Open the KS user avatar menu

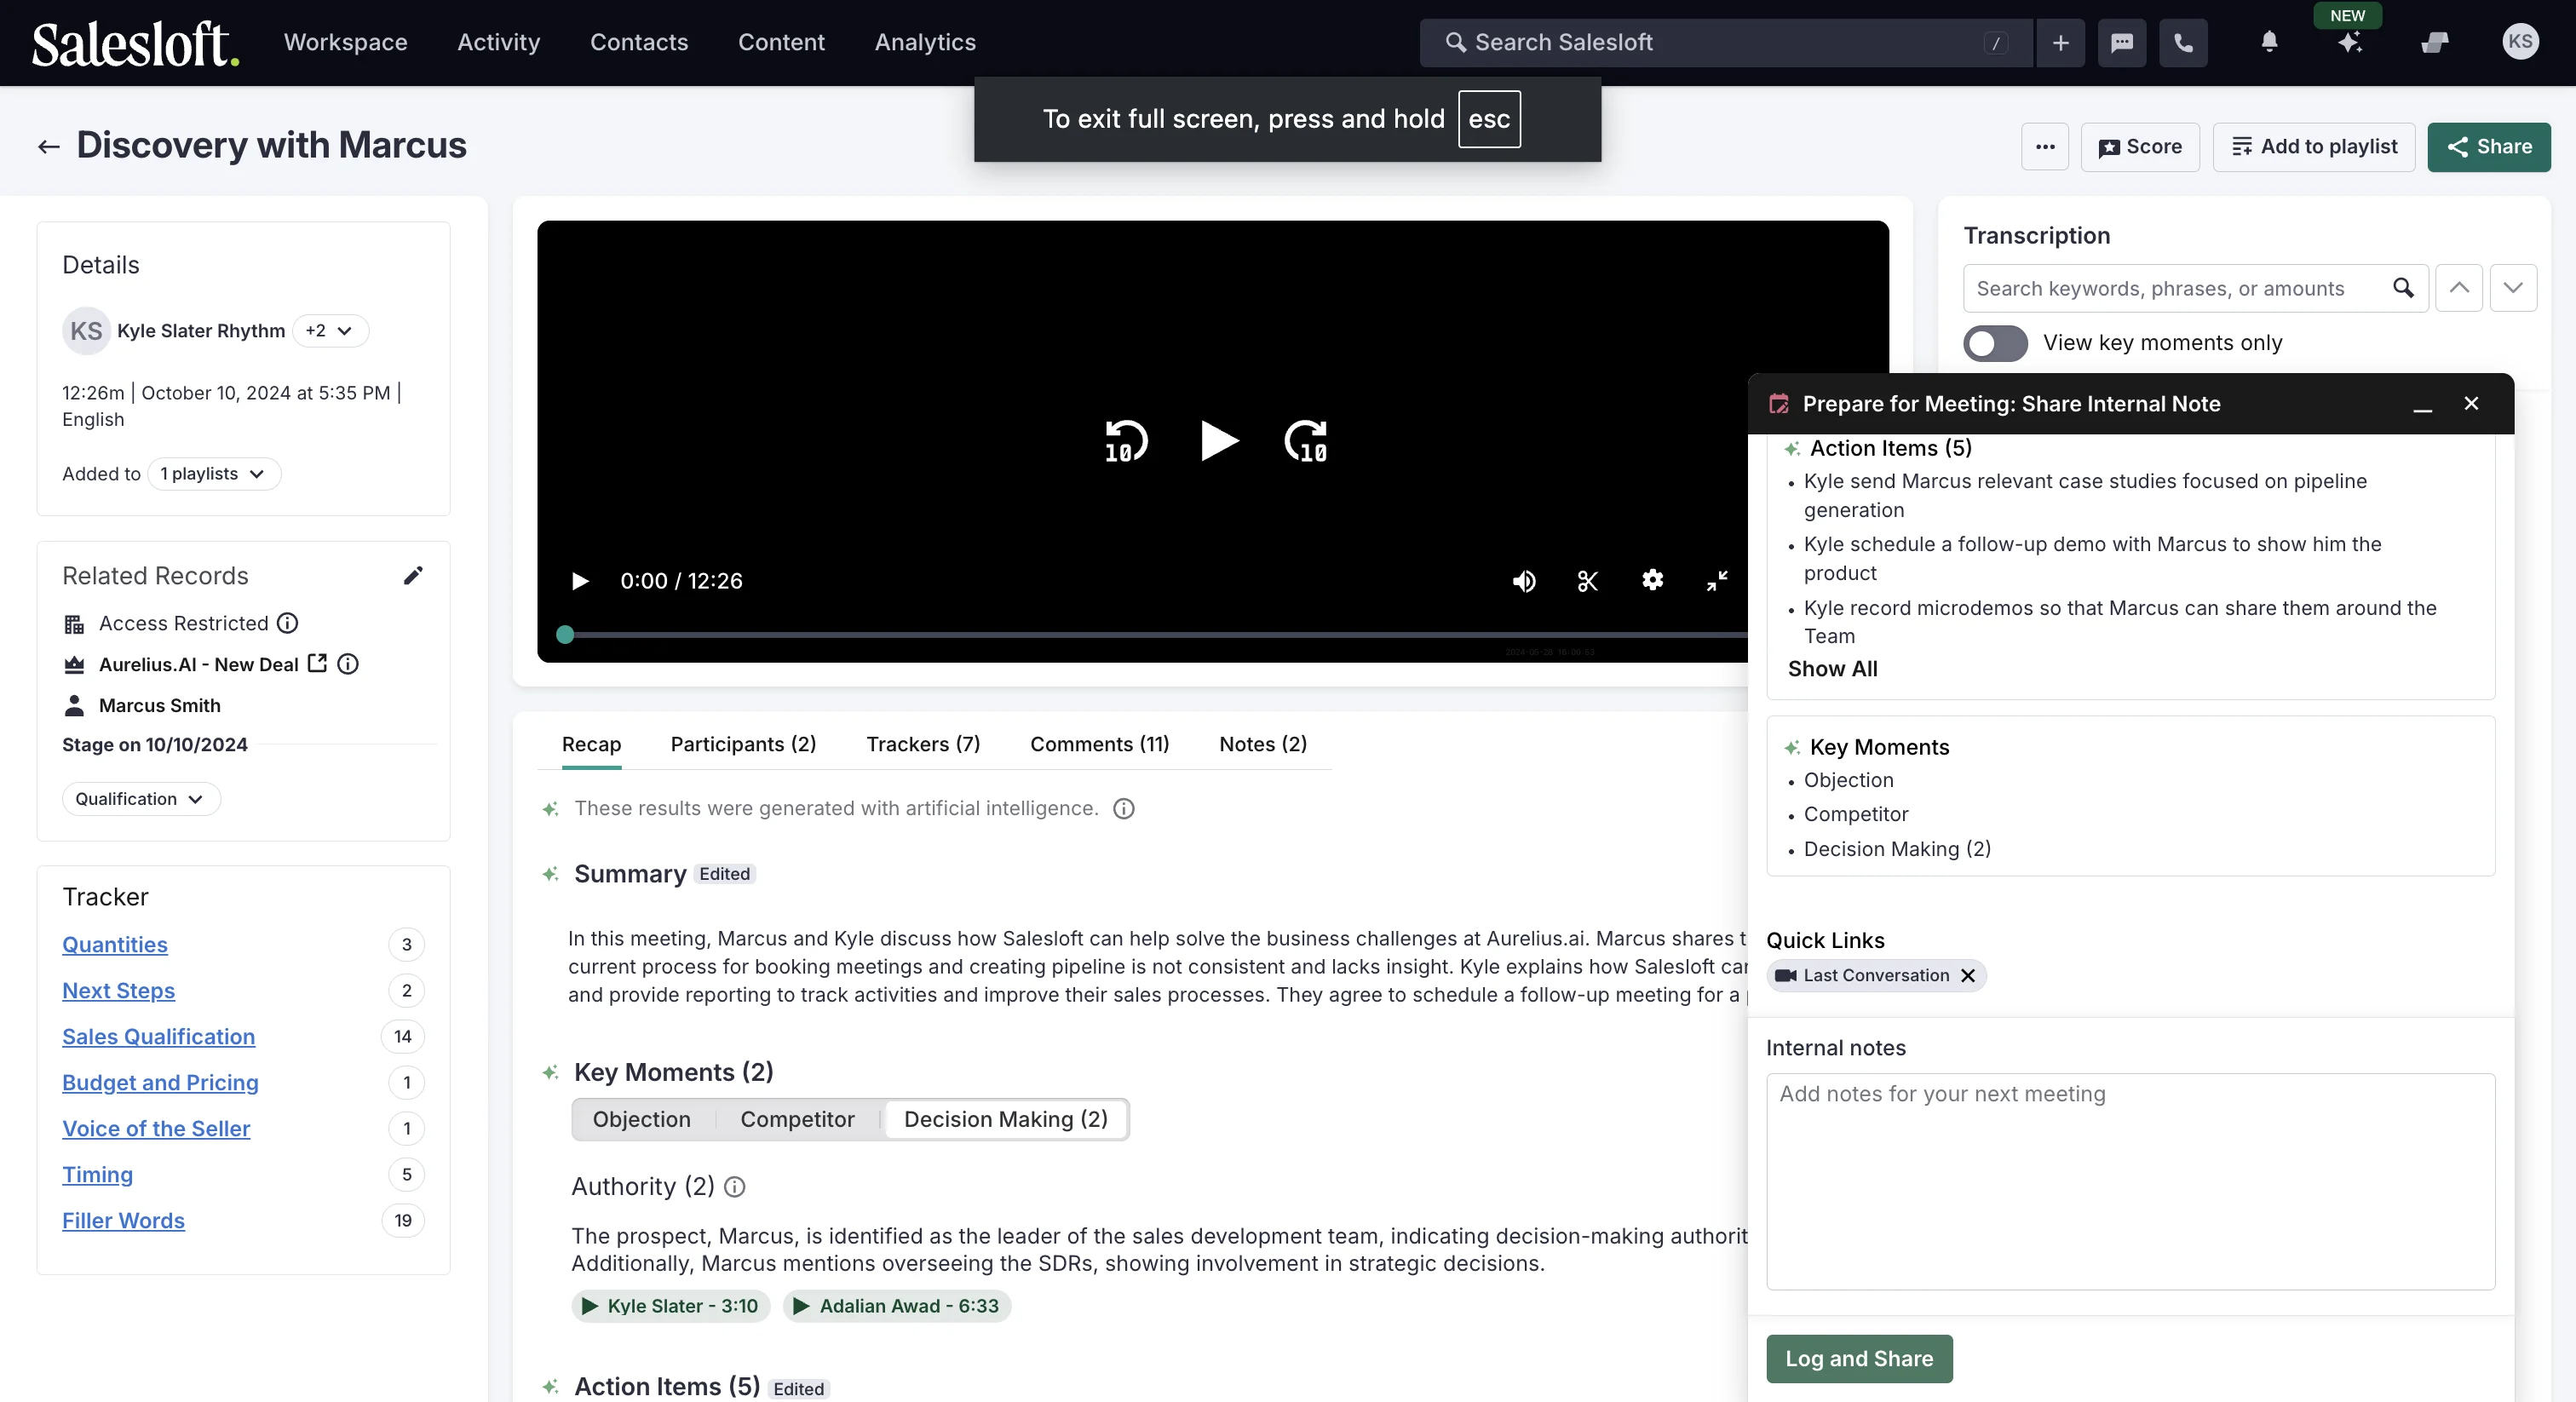(2520, 42)
